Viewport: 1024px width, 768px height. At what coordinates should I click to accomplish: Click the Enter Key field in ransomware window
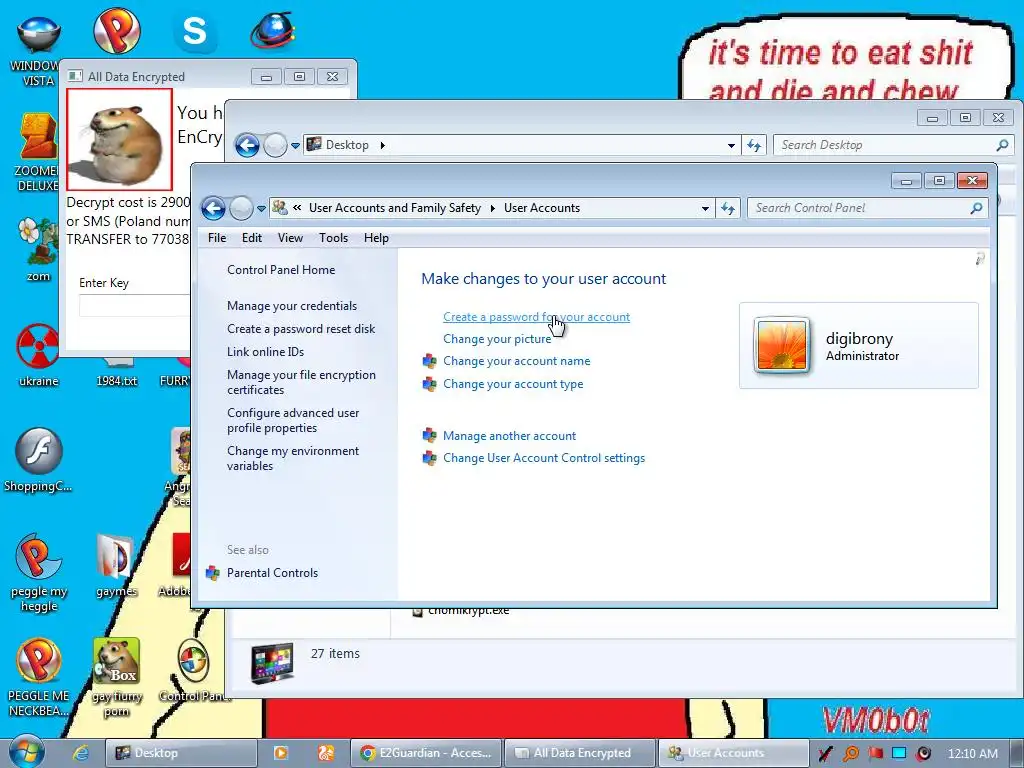(135, 305)
